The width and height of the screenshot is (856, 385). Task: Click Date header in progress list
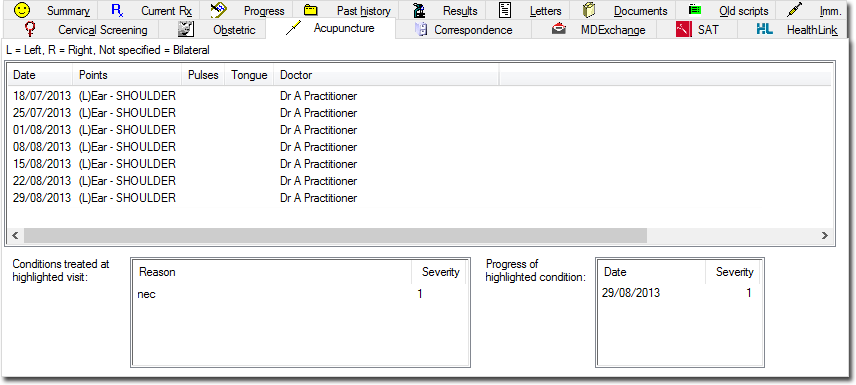[651, 272]
